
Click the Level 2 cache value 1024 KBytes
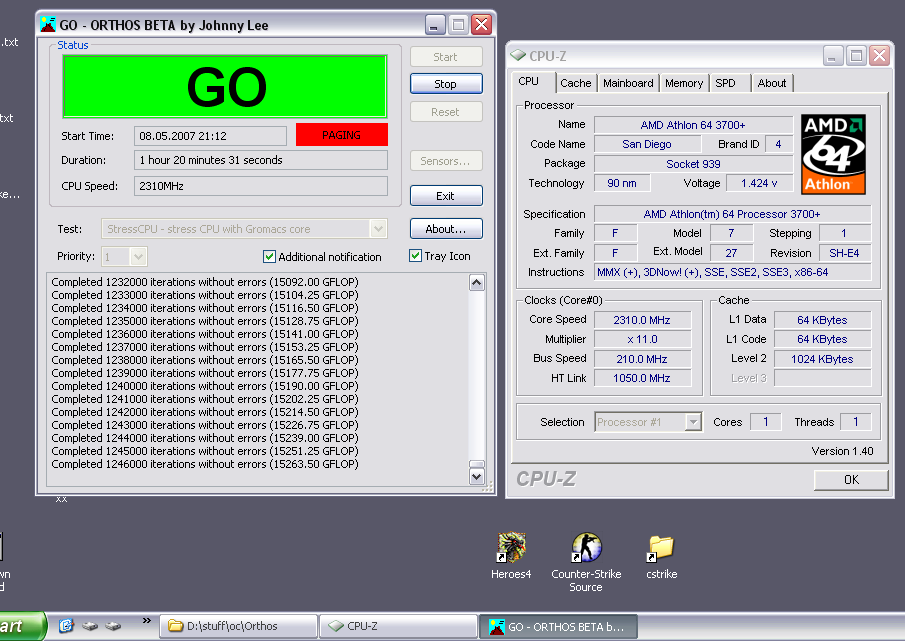coord(822,359)
